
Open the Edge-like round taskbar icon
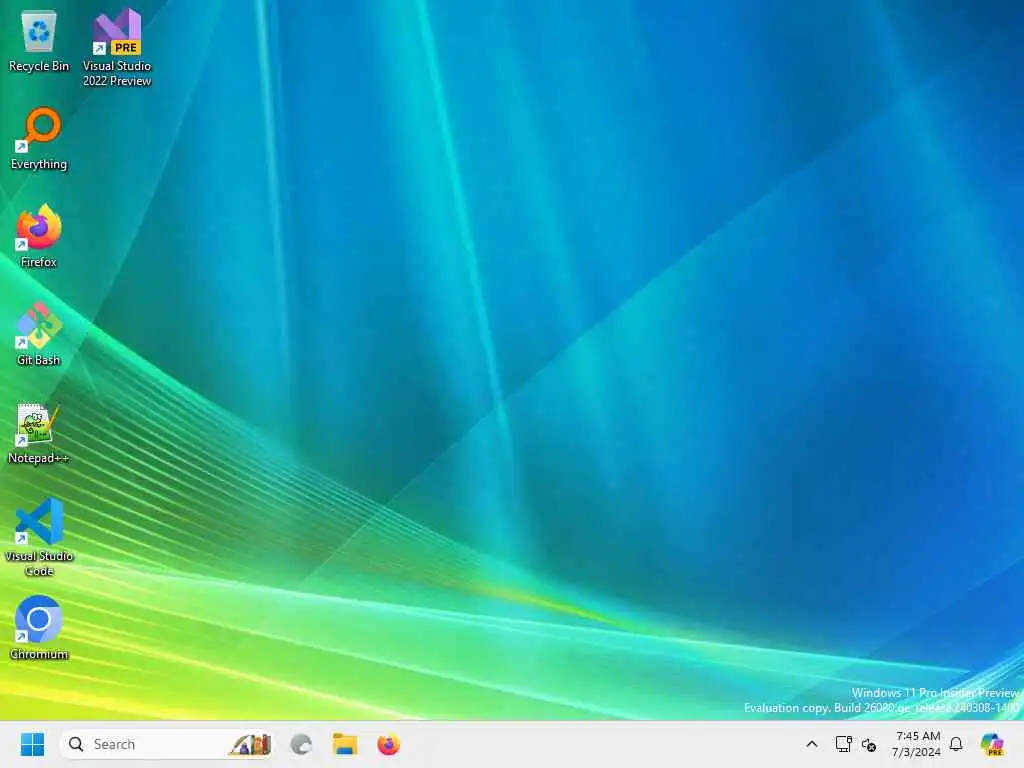(x=301, y=744)
